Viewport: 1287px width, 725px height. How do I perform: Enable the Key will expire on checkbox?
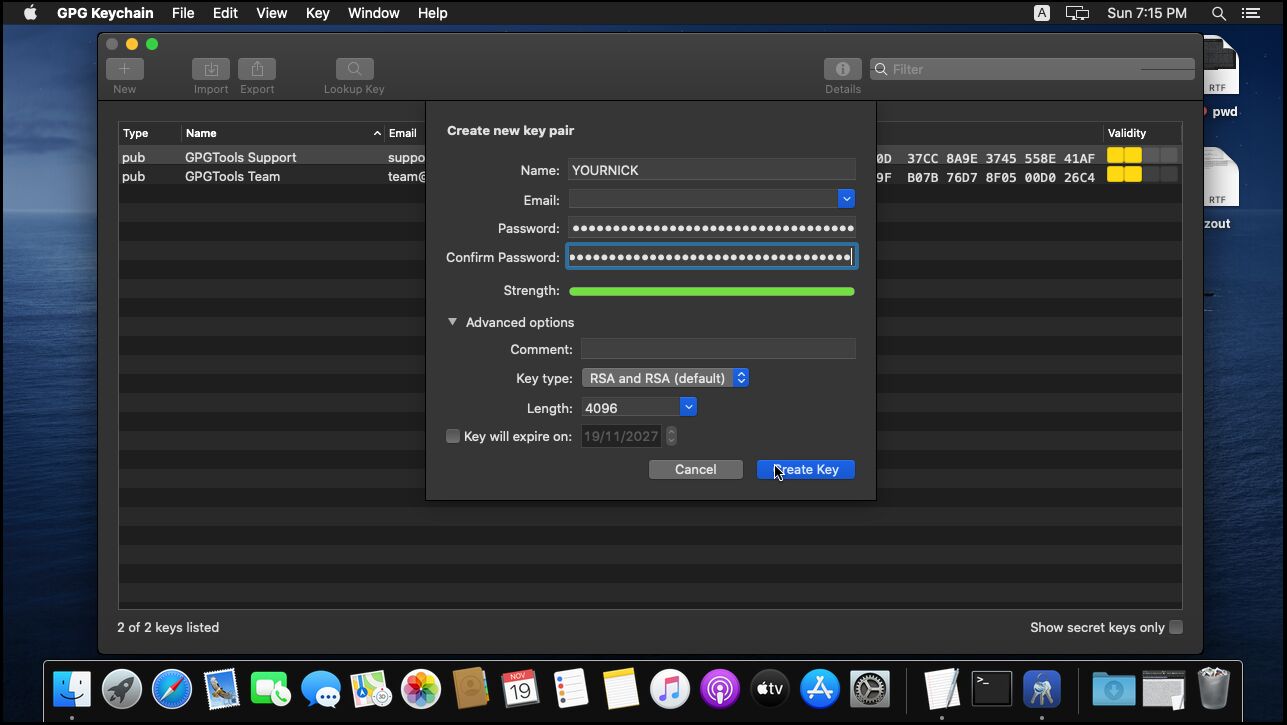point(453,436)
